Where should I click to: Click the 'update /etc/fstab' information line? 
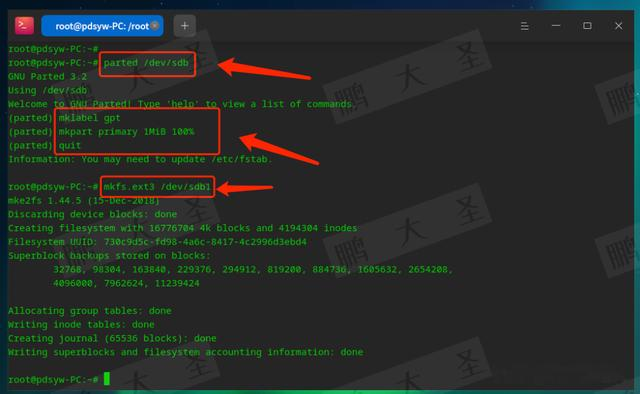[140, 159]
